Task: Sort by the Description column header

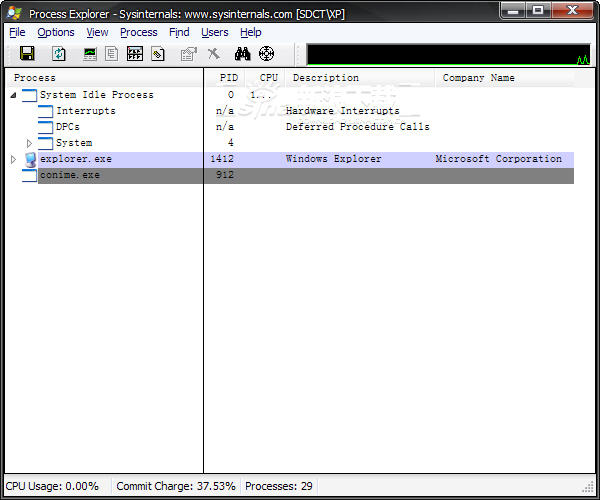Action: (x=360, y=78)
